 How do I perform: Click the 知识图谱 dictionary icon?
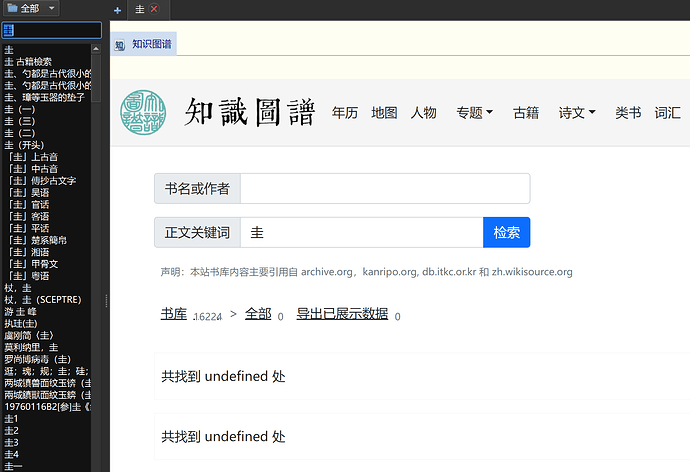click(x=119, y=45)
